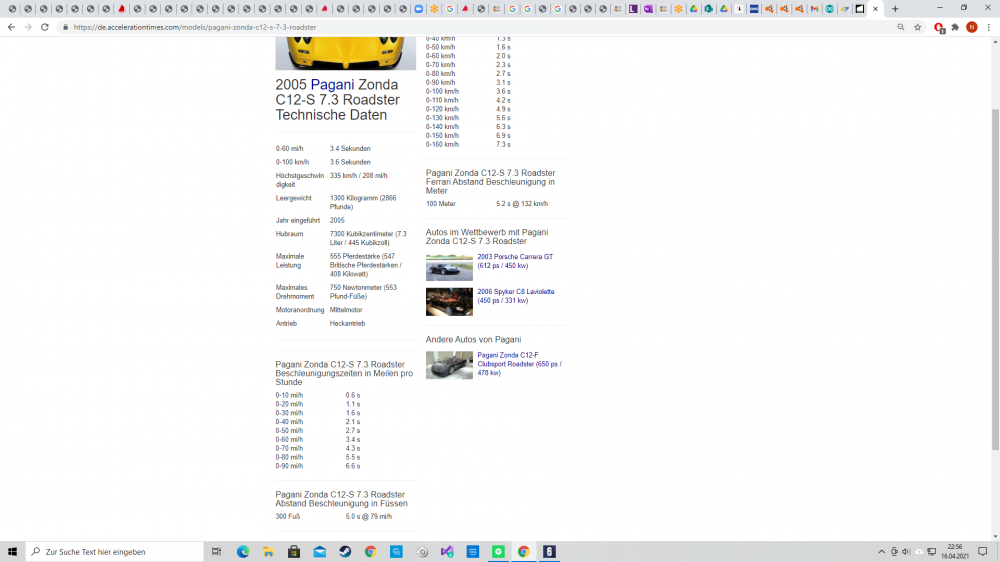Select the 'Heckantrieb' value

[348, 323]
